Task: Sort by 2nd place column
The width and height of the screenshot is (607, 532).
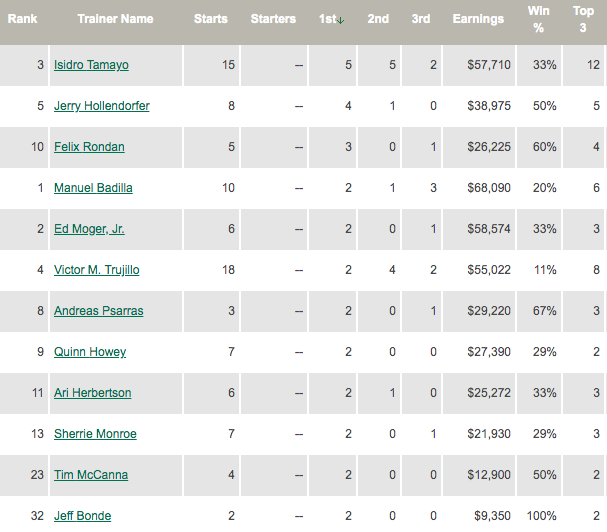Action: (x=378, y=19)
